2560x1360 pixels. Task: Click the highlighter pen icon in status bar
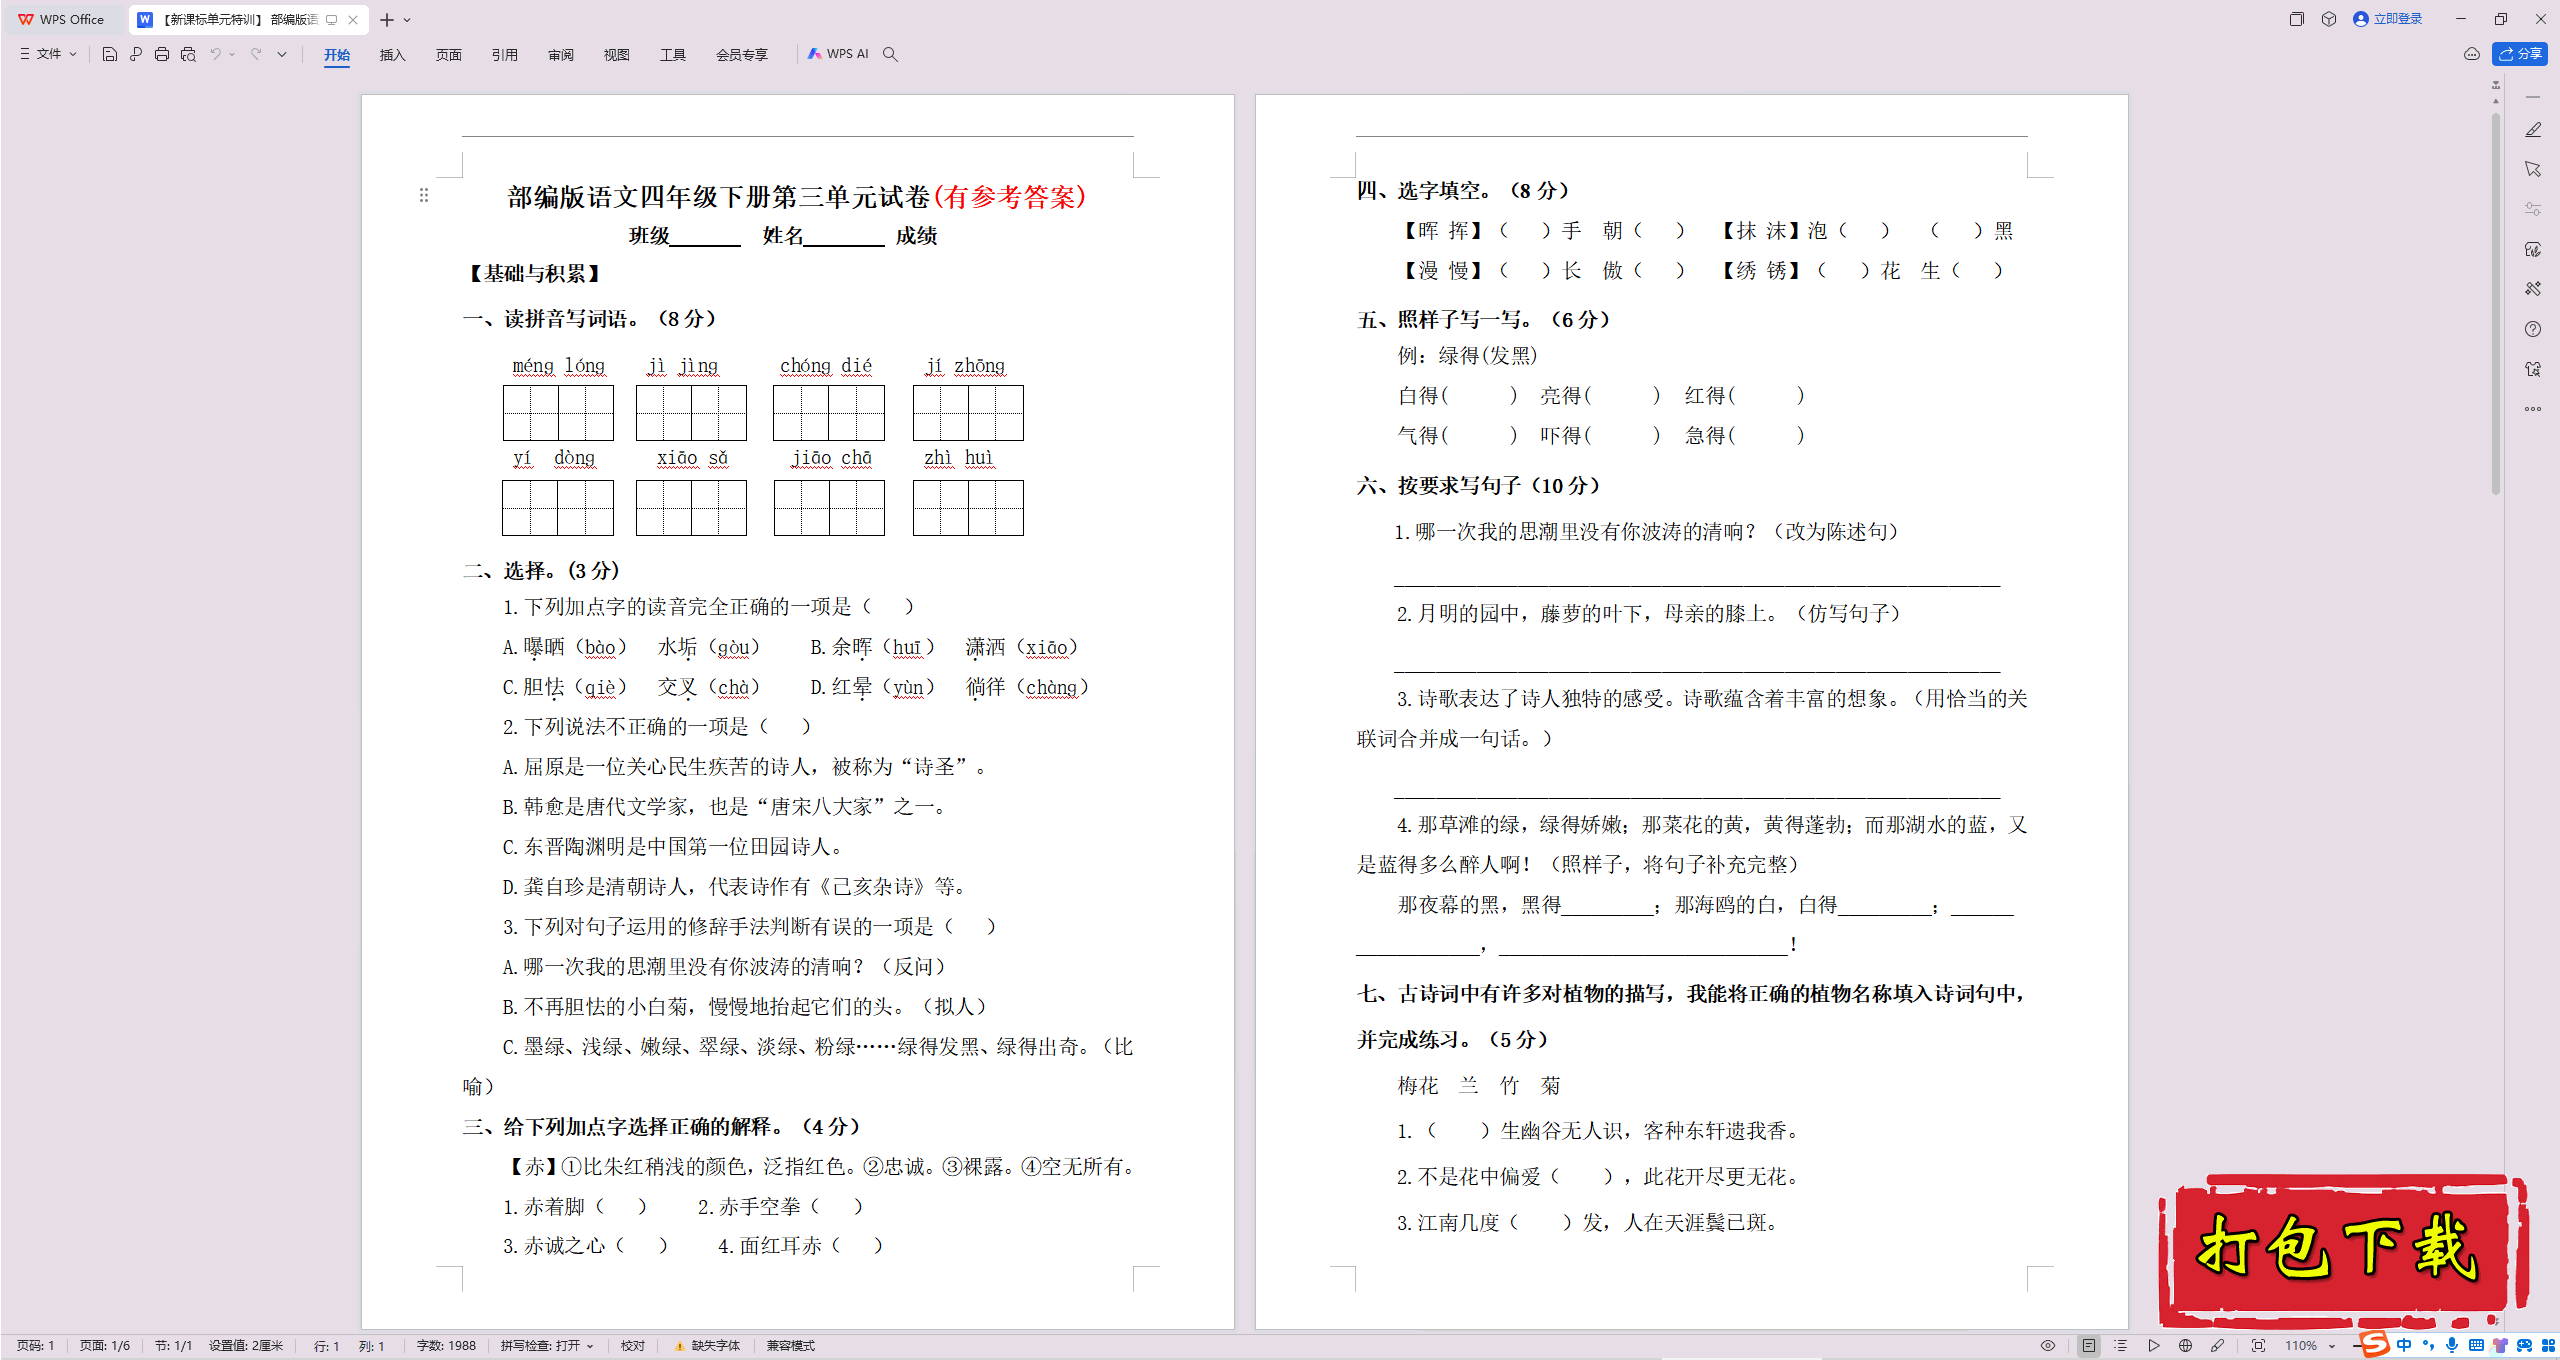(x=2217, y=1346)
